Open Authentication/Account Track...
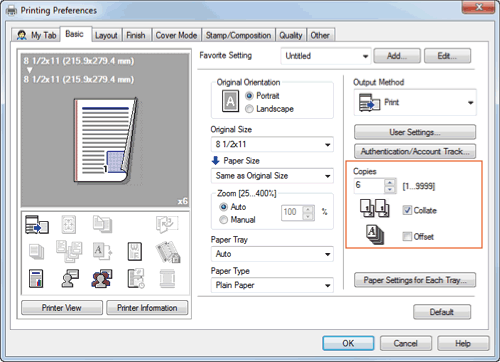Viewport: 500px width, 362px height. click(x=415, y=151)
